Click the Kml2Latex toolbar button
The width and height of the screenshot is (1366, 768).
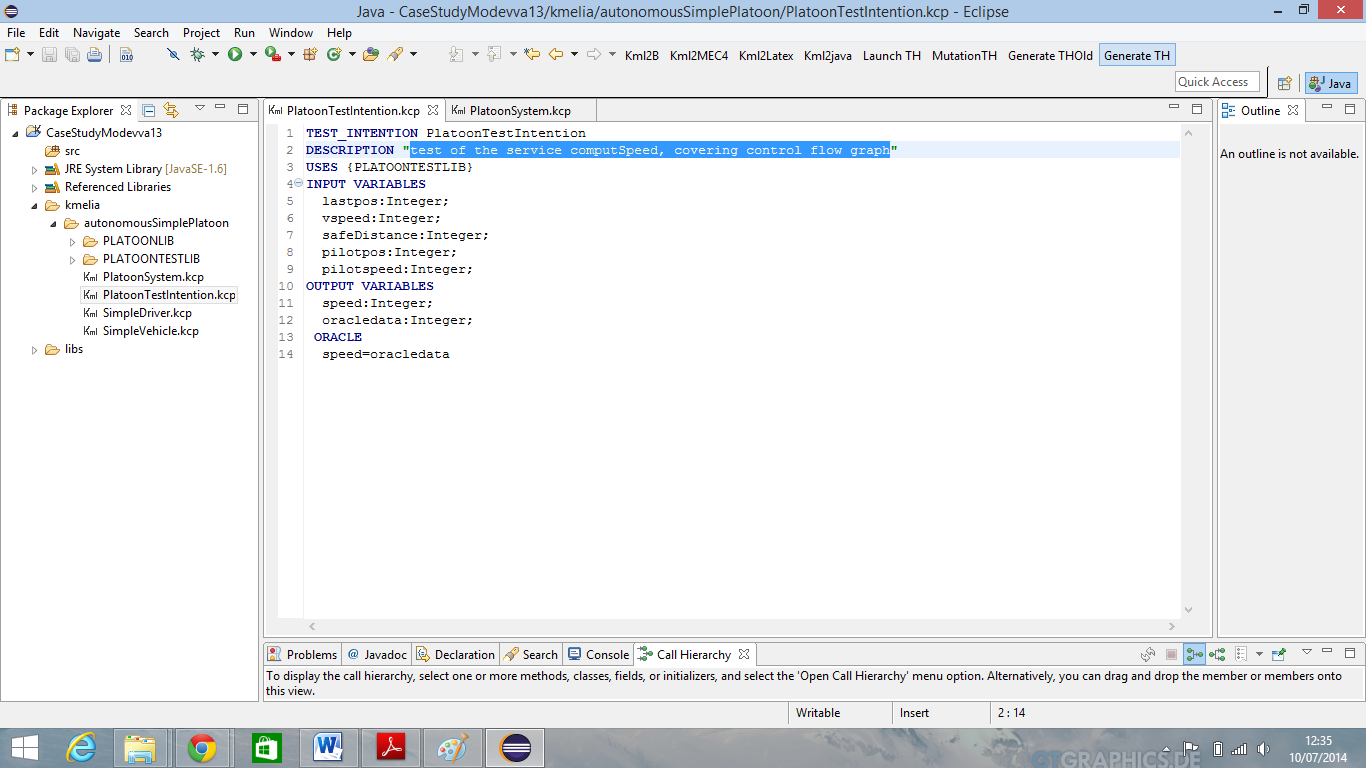pyautogui.click(x=765, y=56)
